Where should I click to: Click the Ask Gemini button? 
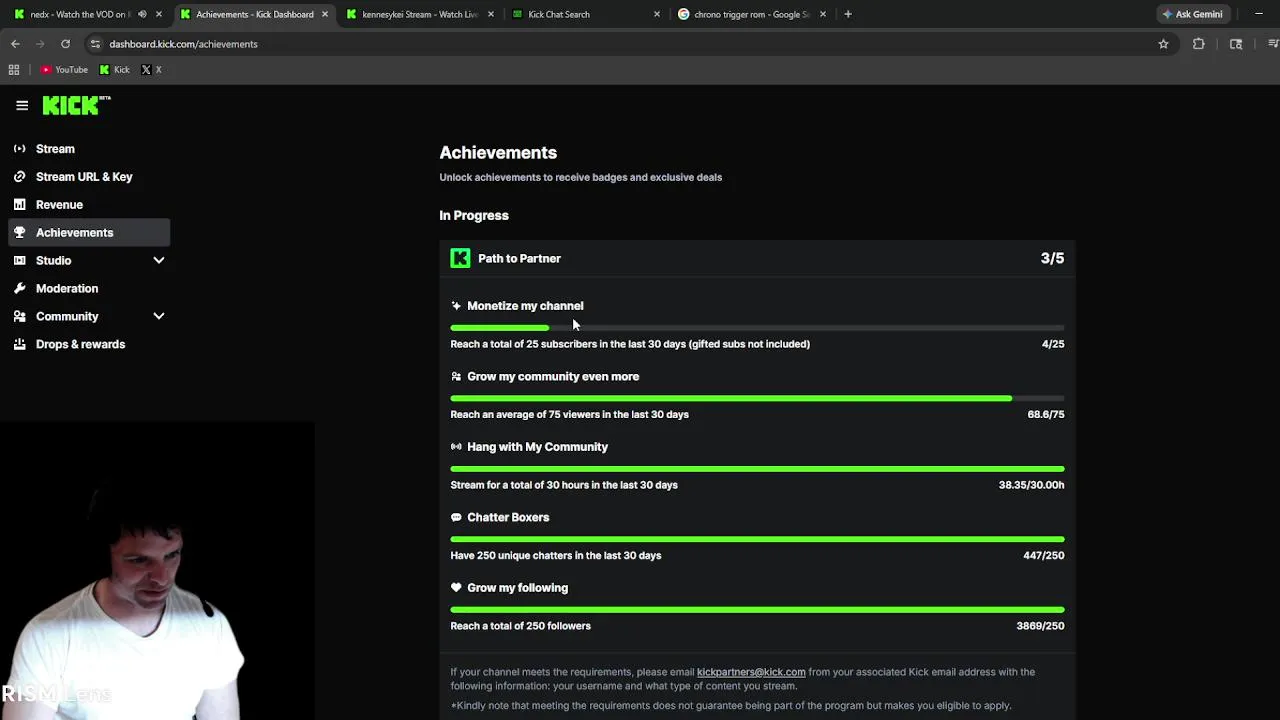point(1192,14)
